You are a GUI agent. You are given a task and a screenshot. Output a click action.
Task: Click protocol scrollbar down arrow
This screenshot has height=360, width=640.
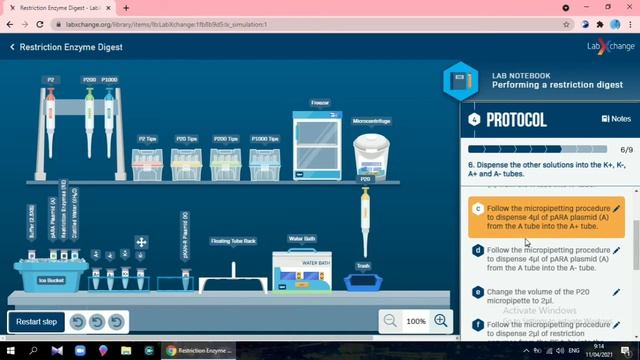(x=636, y=337)
